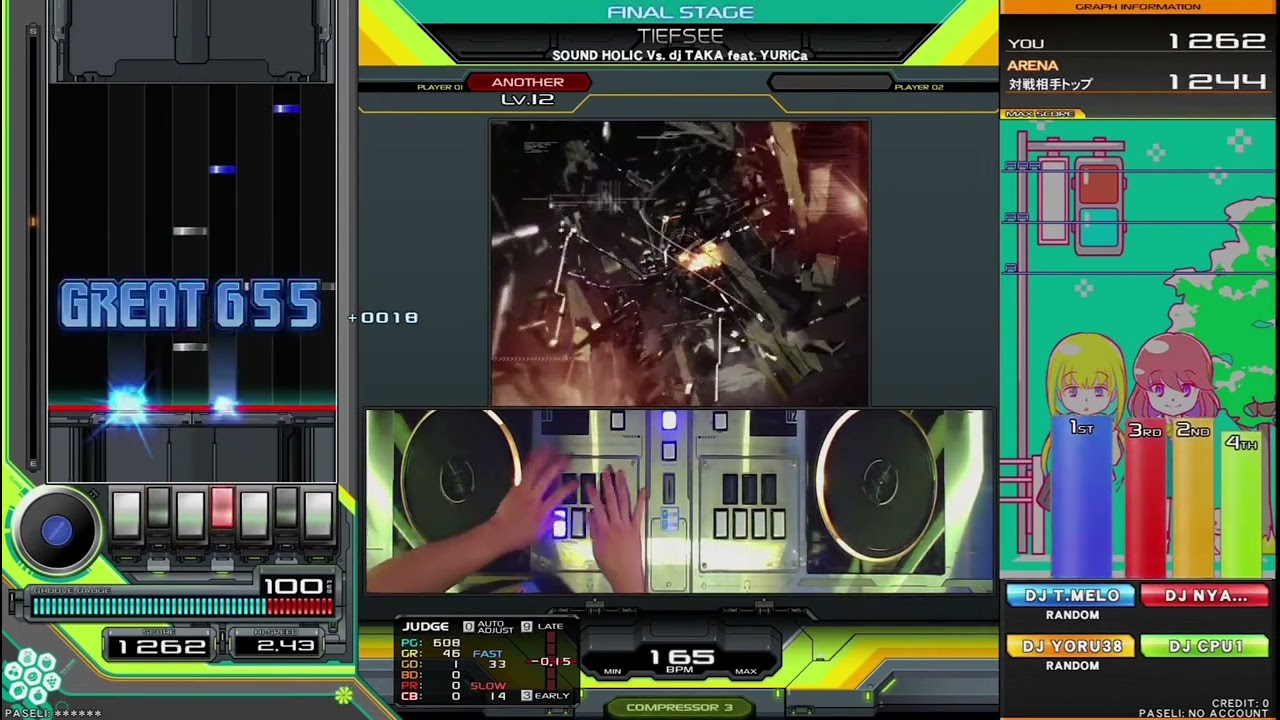
Task: Click the PR: 0 count
Action: click(430, 686)
